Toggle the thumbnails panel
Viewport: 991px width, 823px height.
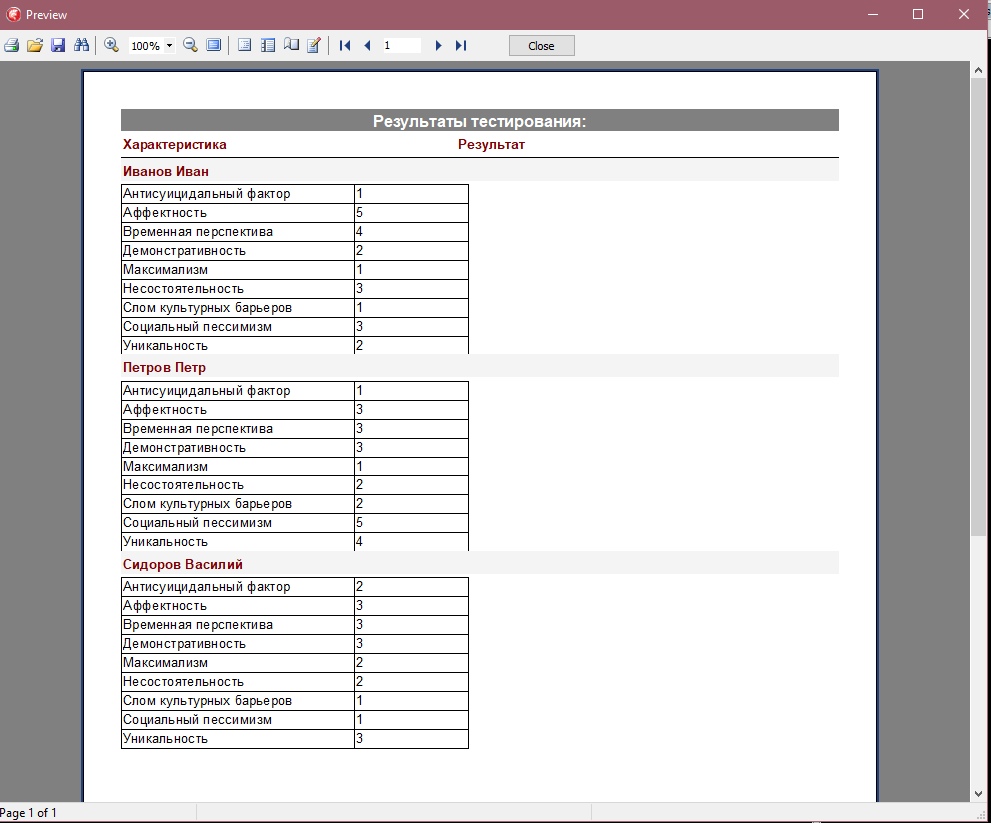[268, 46]
